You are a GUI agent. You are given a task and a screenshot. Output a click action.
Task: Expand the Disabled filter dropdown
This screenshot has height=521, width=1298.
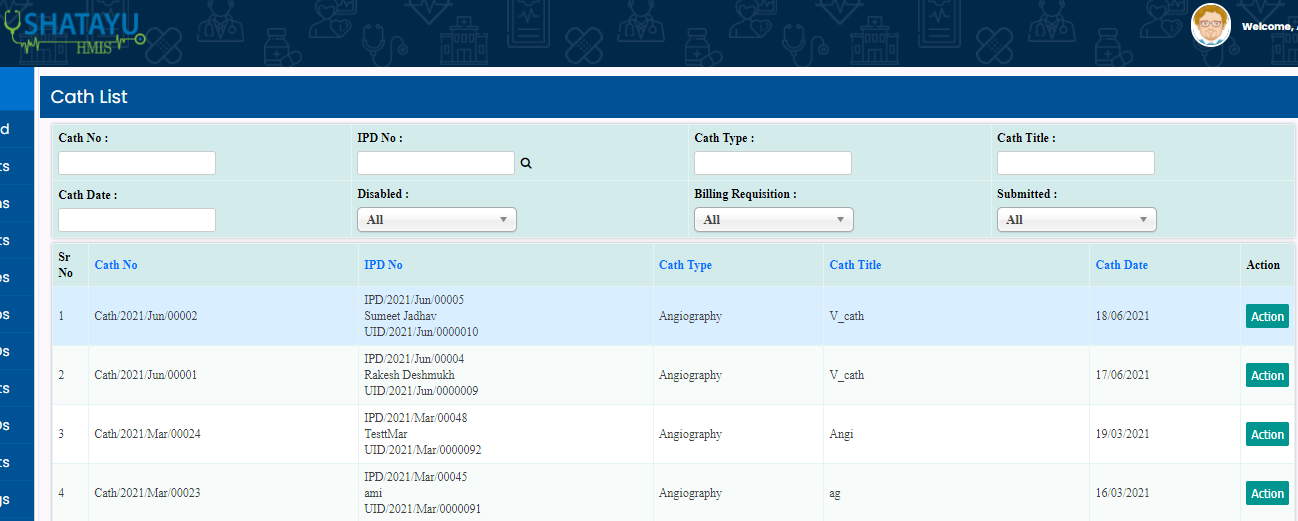tap(436, 220)
